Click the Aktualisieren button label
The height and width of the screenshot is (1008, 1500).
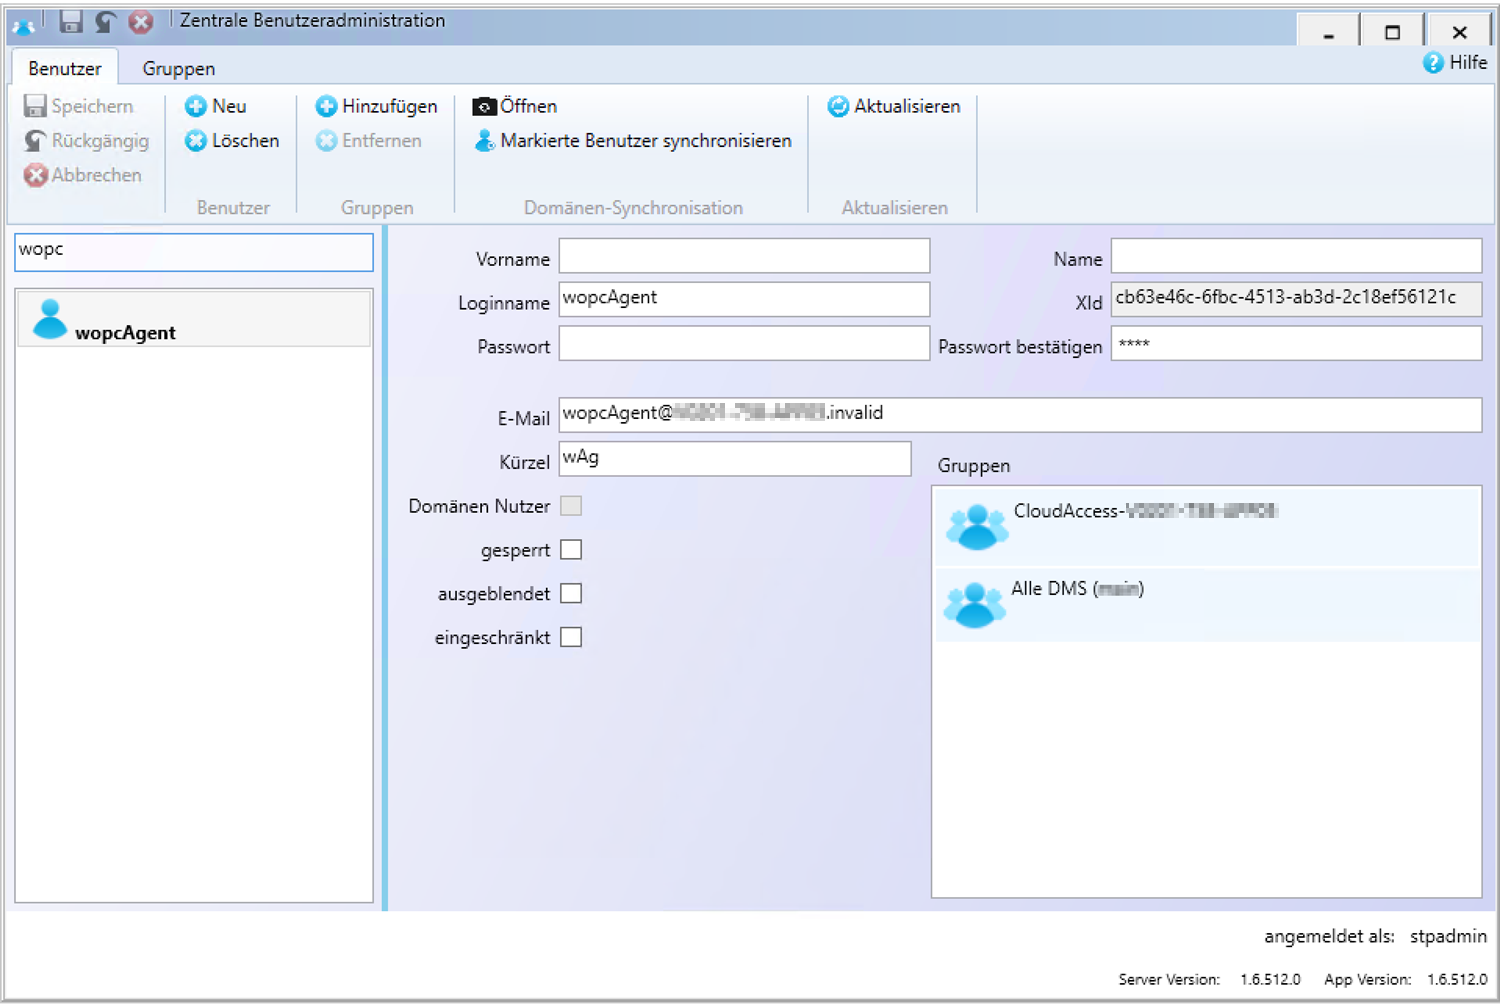click(x=907, y=106)
